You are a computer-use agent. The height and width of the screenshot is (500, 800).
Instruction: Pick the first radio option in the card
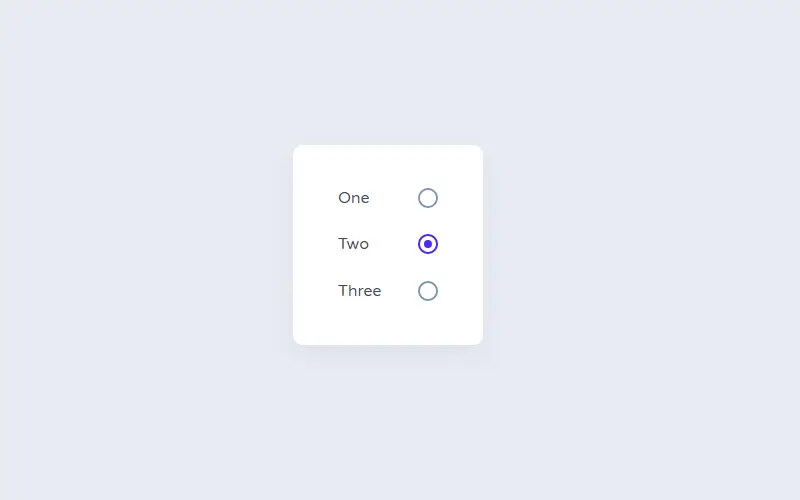coord(428,198)
